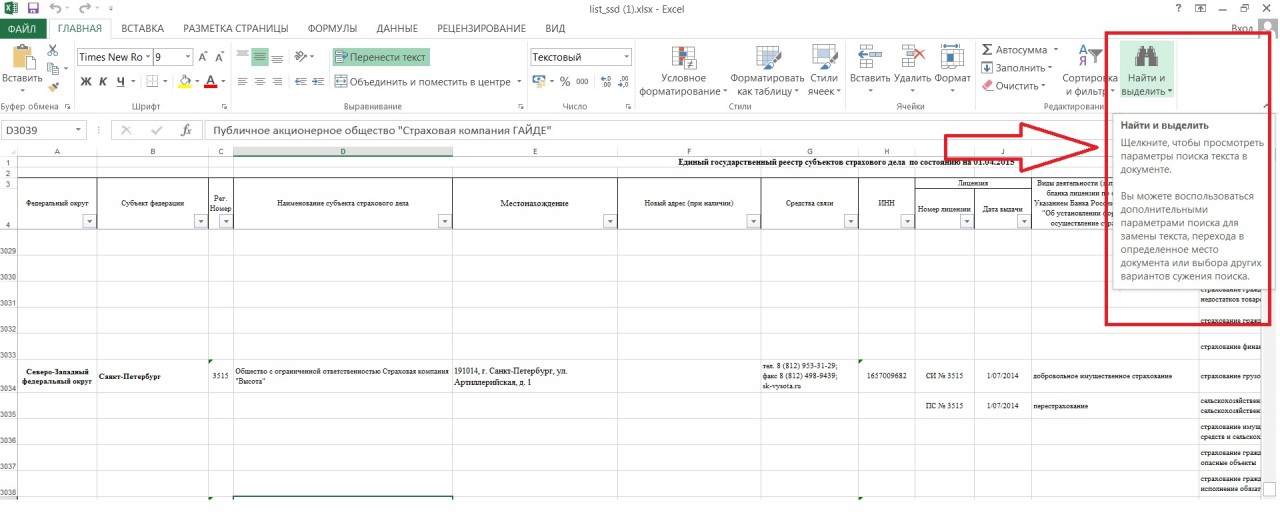The image size is (1280, 531).
Task: Open filter dropdown for Федеральный округ column
Action: (88, 222)
